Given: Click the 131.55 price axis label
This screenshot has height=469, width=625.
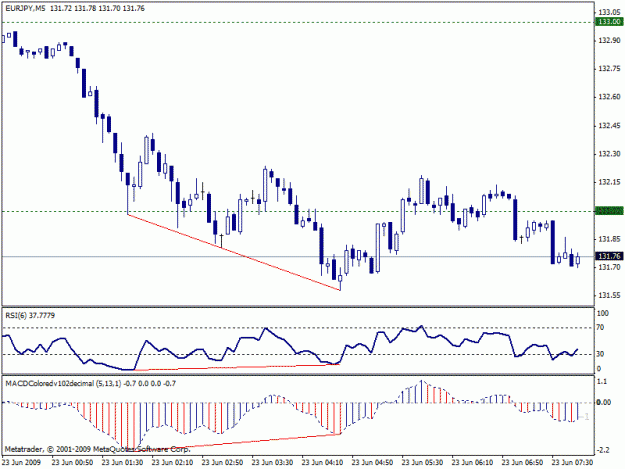Looking at the screenshot, I should coord(609,296).
